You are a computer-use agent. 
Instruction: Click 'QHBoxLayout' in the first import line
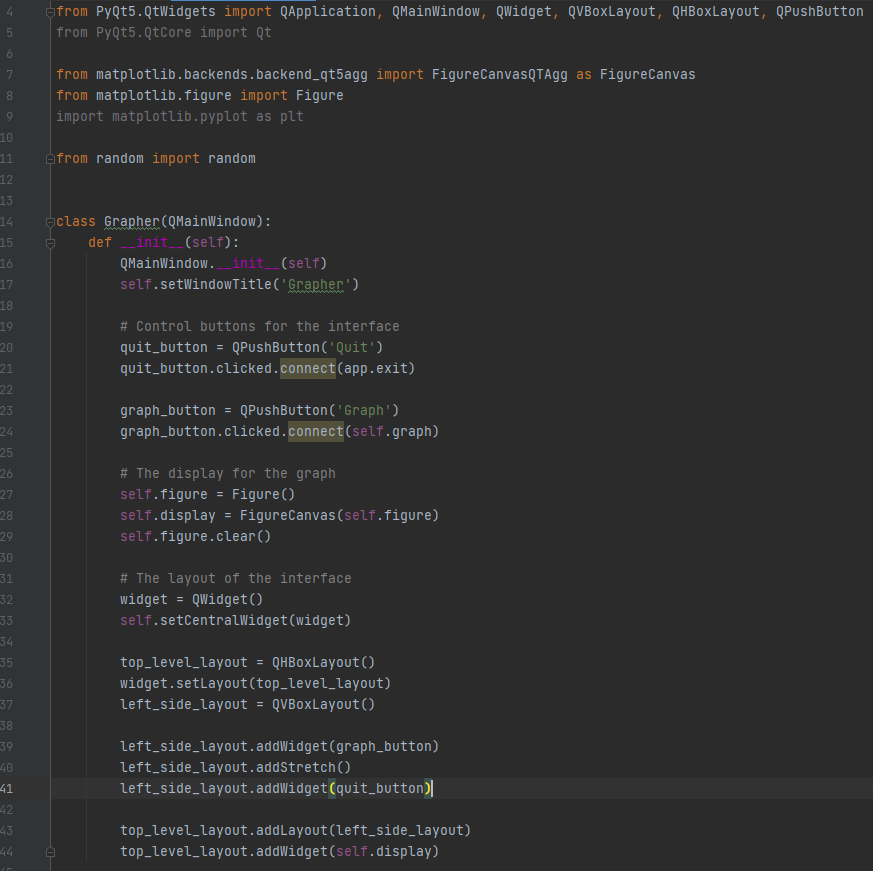point(715,12)
